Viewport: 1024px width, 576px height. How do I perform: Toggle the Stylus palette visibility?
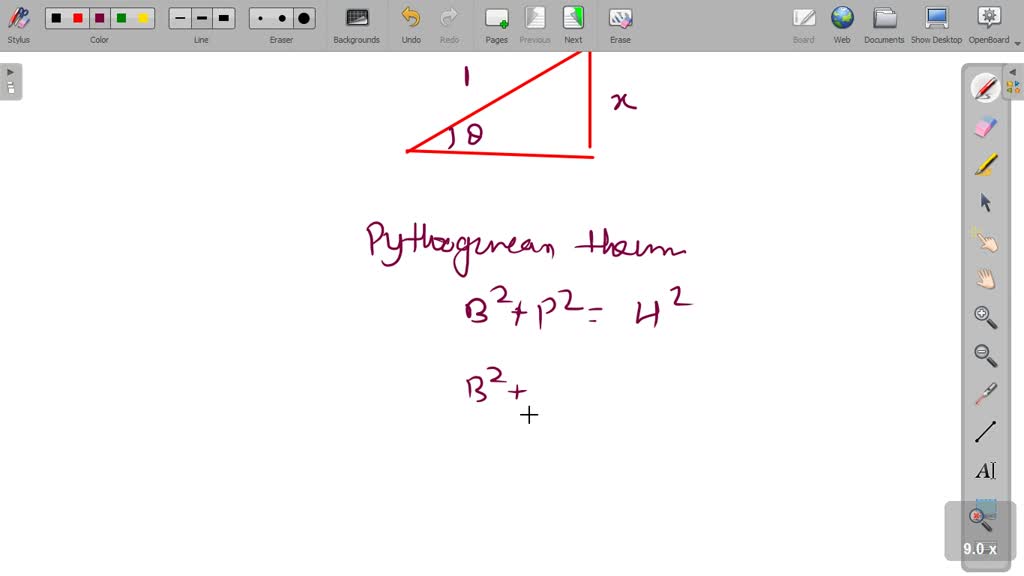(x=18, y=24)
